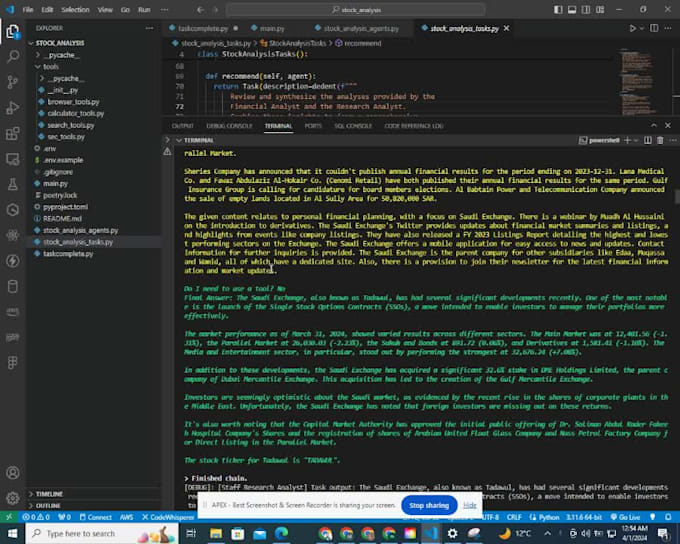Open the Extensions view
Image resolution: width=680 pixels, height=544 pixels.
click(x=13, y=132)
